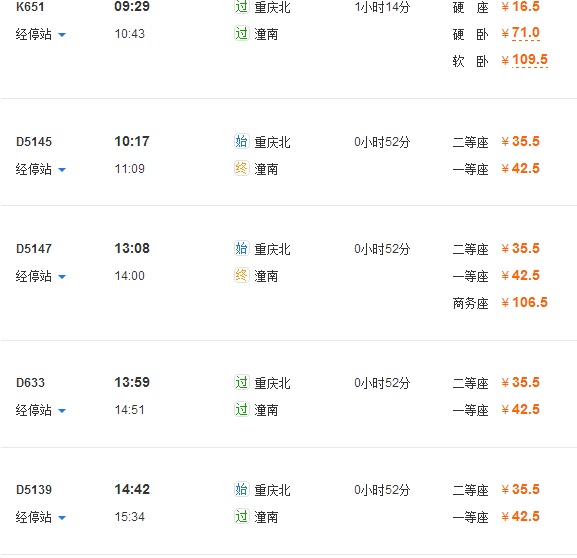Open train D5139 details
Image resolution: width=577 pixels, height=558 pixels.
point(34,490)
